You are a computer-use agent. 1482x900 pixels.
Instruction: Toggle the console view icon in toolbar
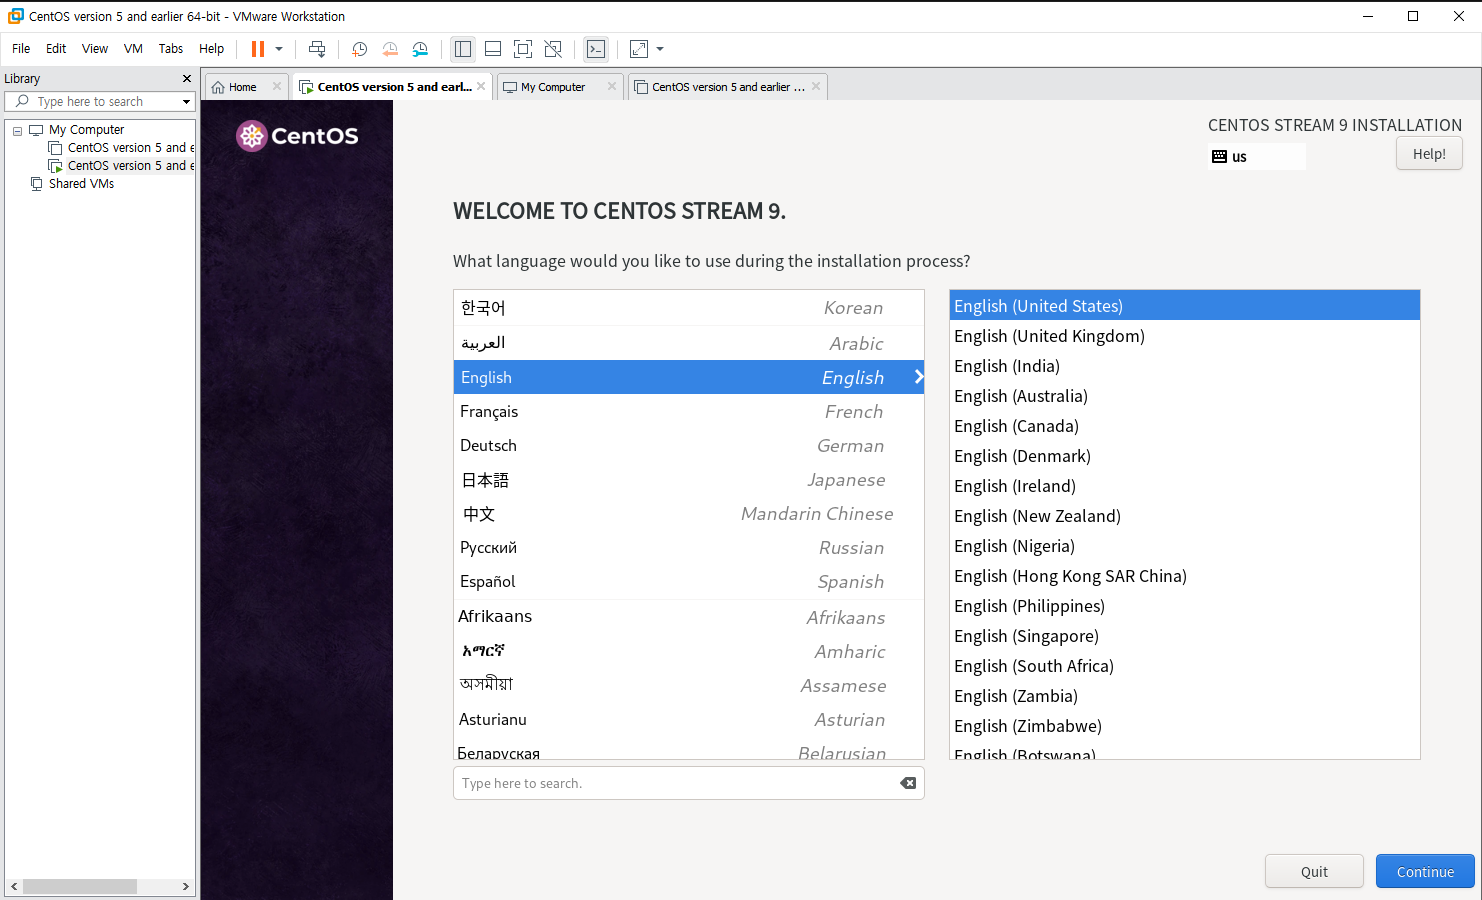click(x=596, y=49)
